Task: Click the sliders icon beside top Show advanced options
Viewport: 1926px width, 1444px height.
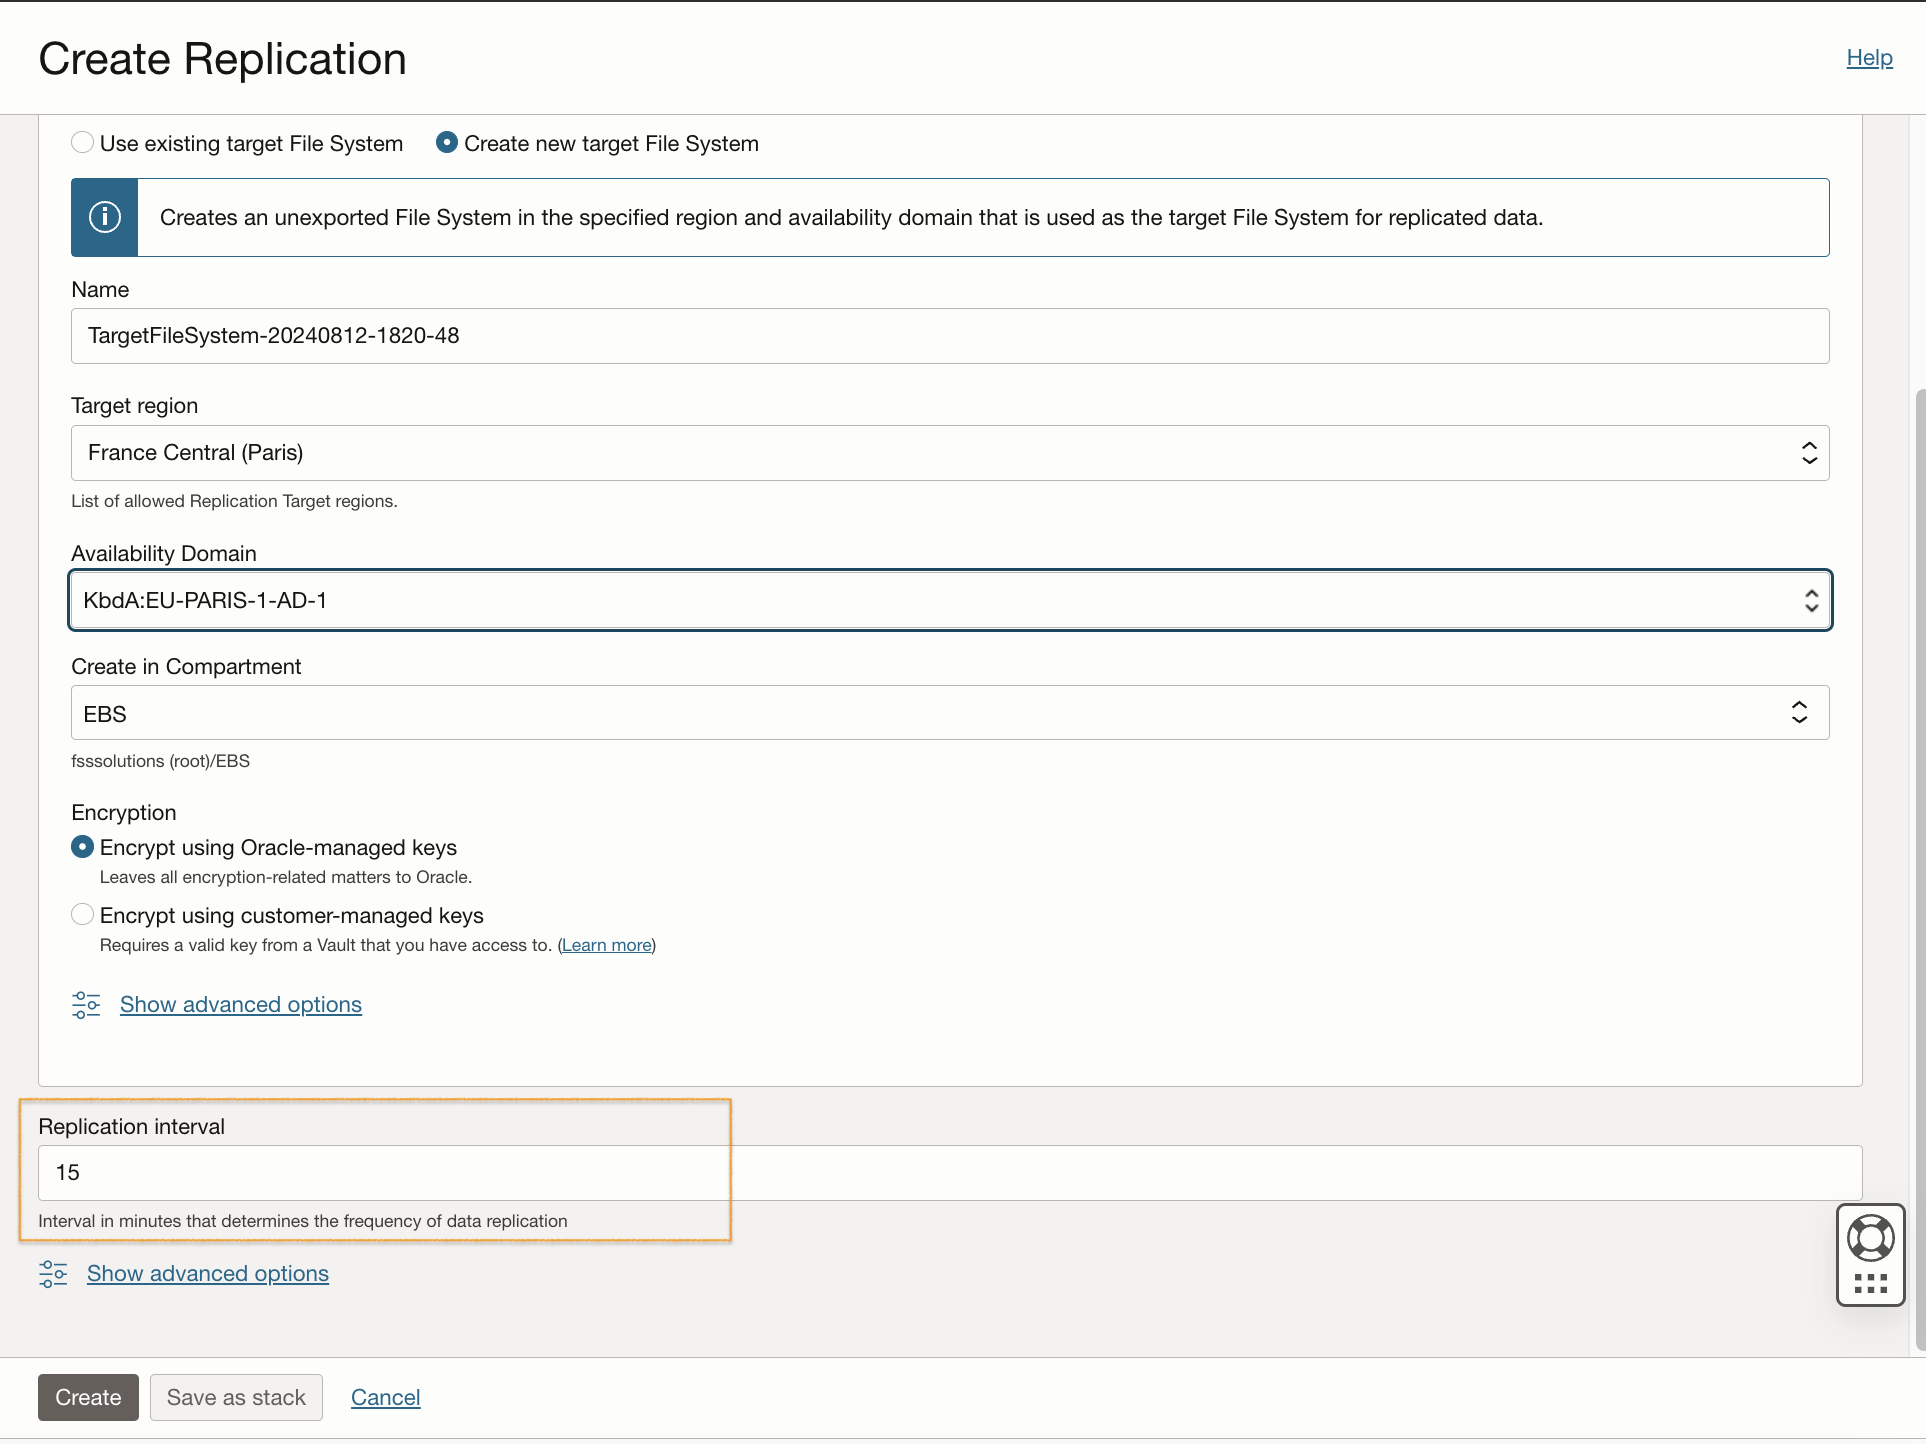Action: (x=85, y=1004)
